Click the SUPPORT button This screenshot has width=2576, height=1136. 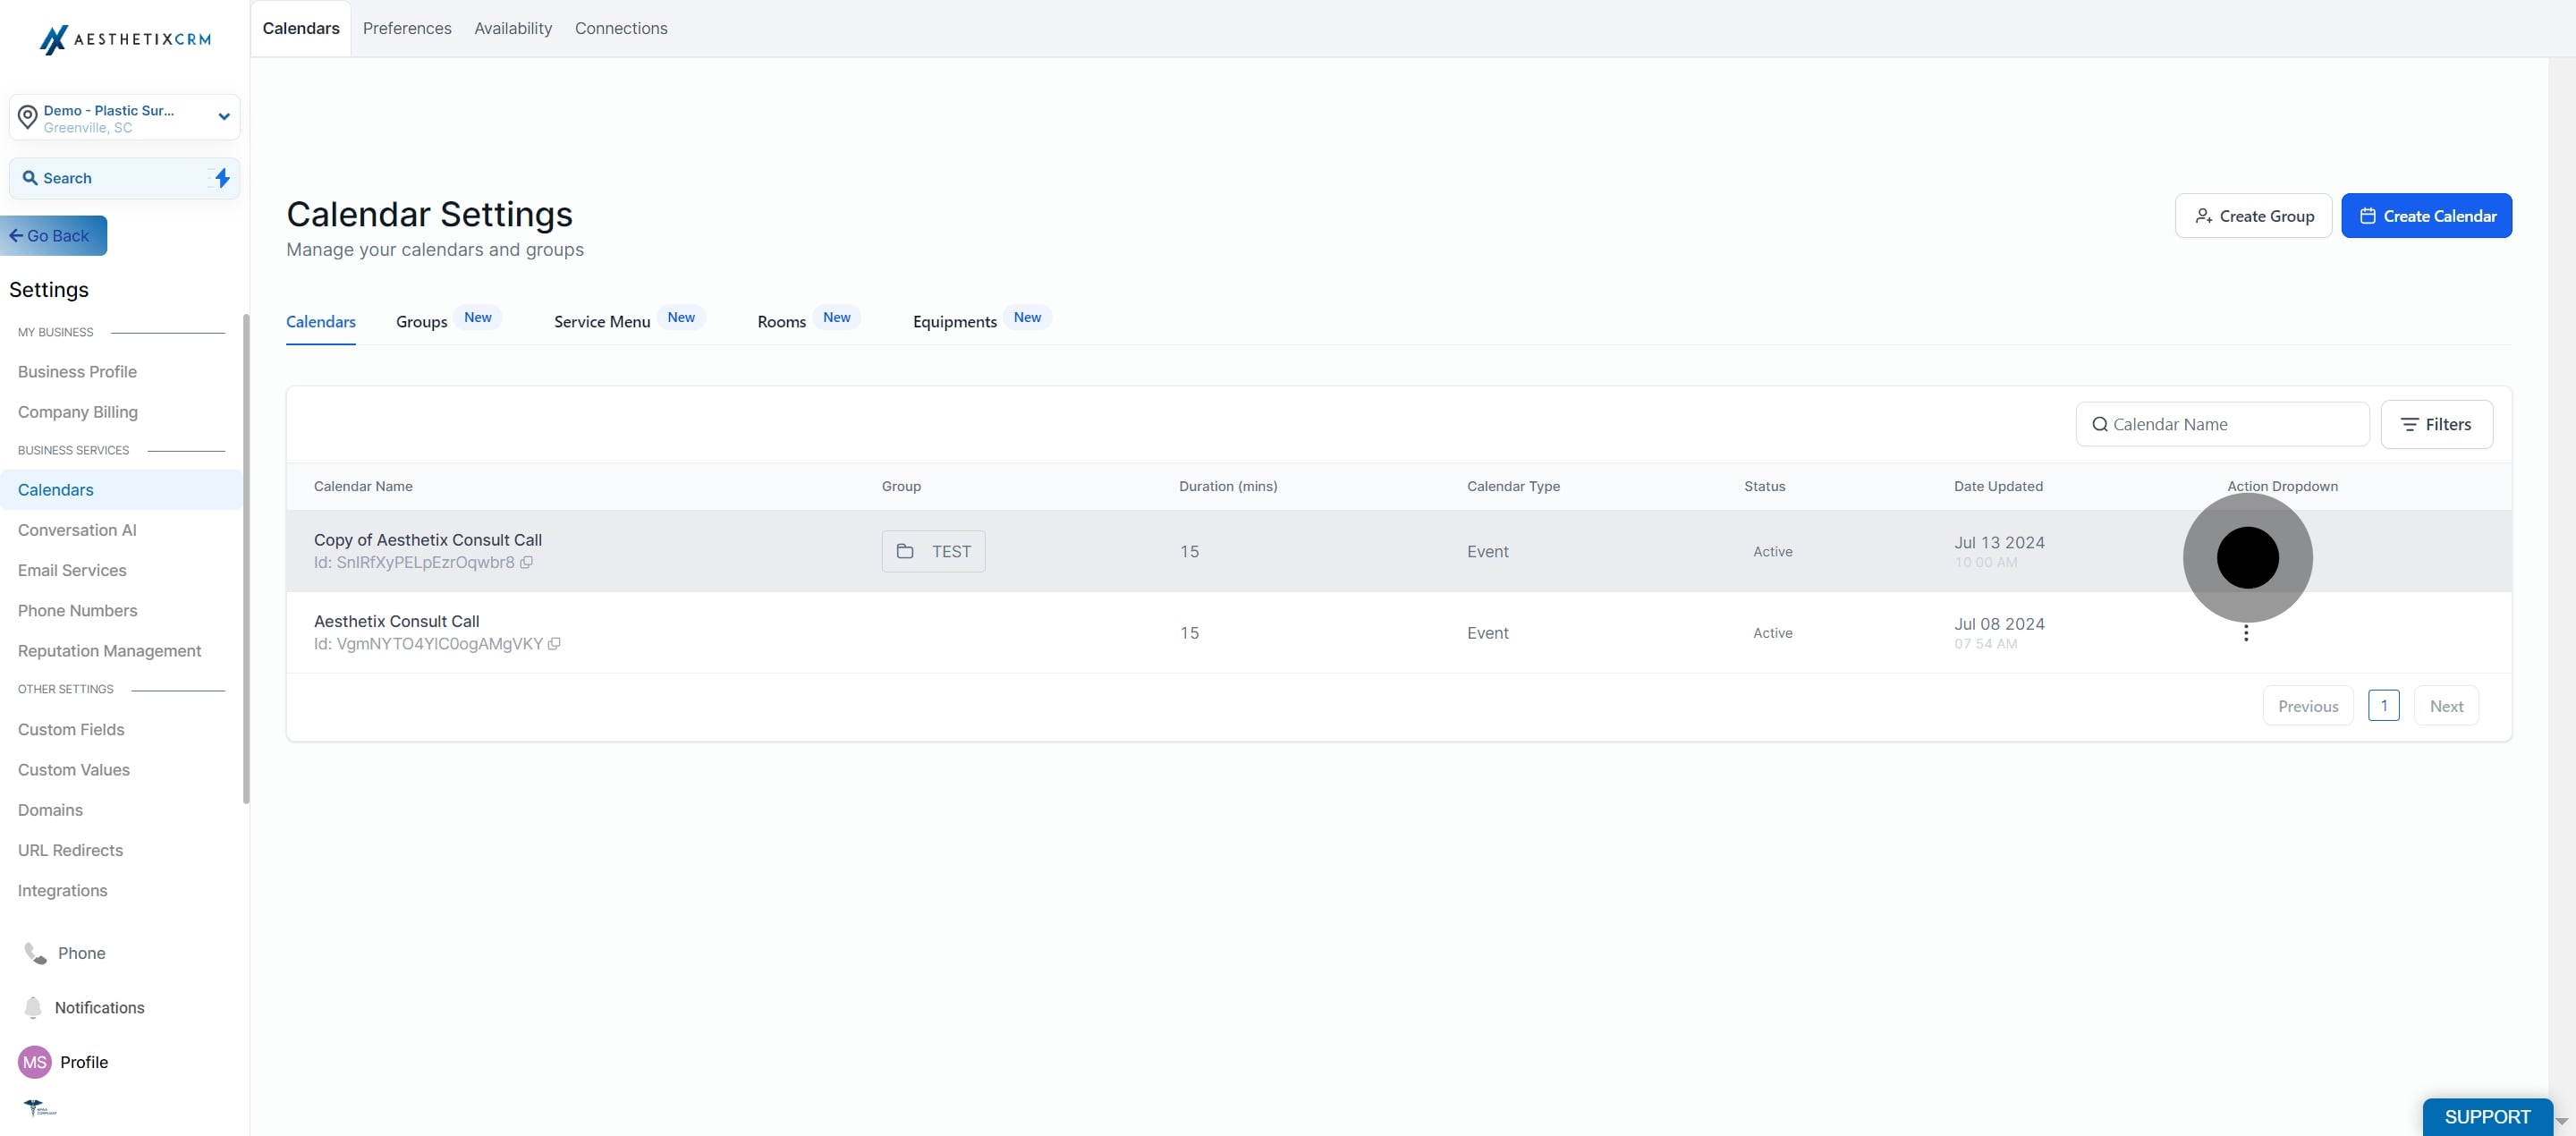[x=2487, y=1117]
